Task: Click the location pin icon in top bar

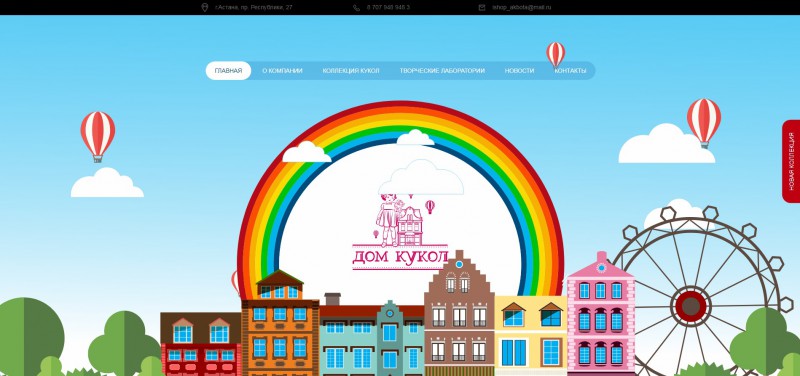Action: pos(205,7)
